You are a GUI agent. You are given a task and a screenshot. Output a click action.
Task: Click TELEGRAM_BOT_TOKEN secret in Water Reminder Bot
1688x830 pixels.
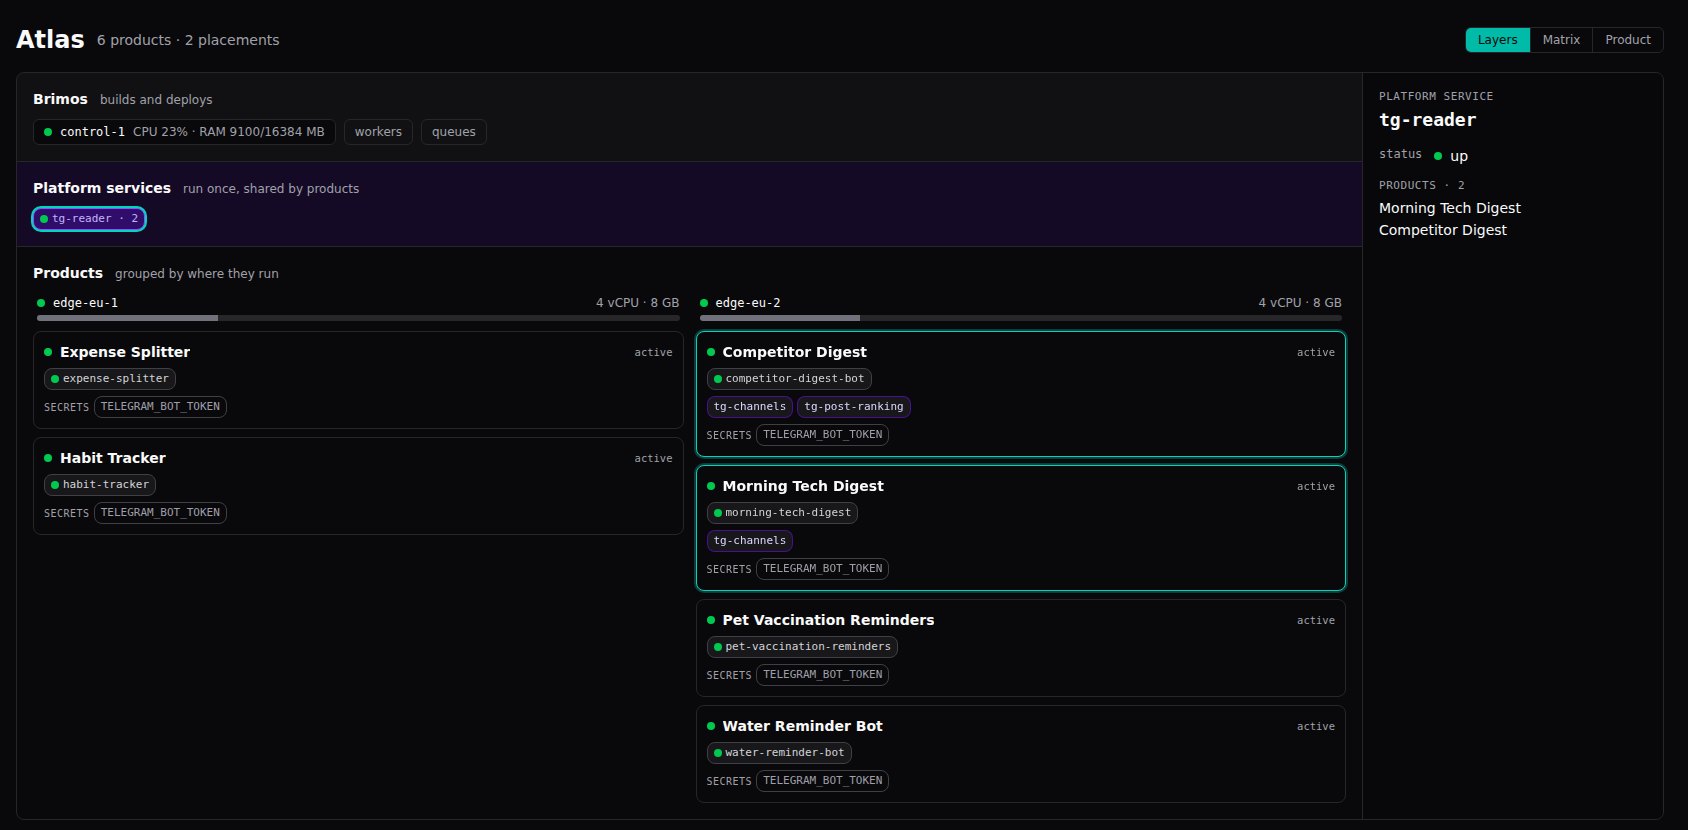823,781
